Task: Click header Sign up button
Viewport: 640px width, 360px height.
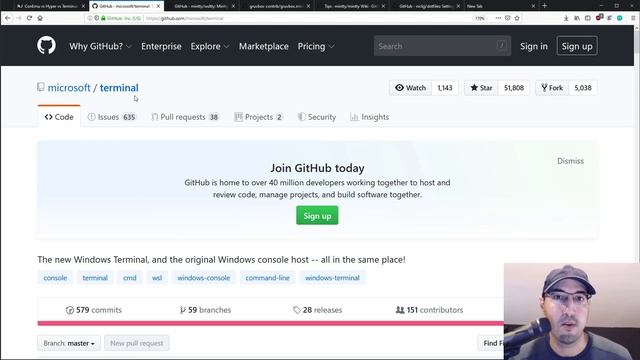Action: [x=577, y=46]
